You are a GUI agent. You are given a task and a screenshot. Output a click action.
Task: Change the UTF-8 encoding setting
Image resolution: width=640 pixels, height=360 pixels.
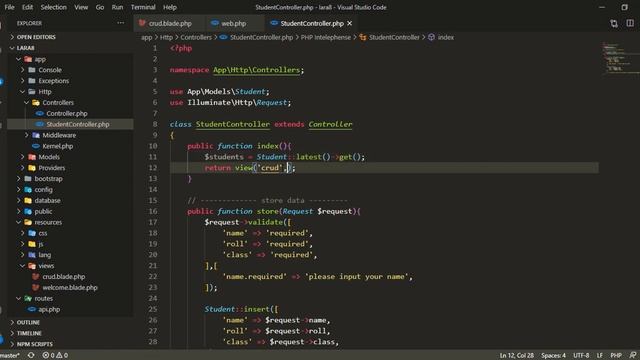coord(581,356)
